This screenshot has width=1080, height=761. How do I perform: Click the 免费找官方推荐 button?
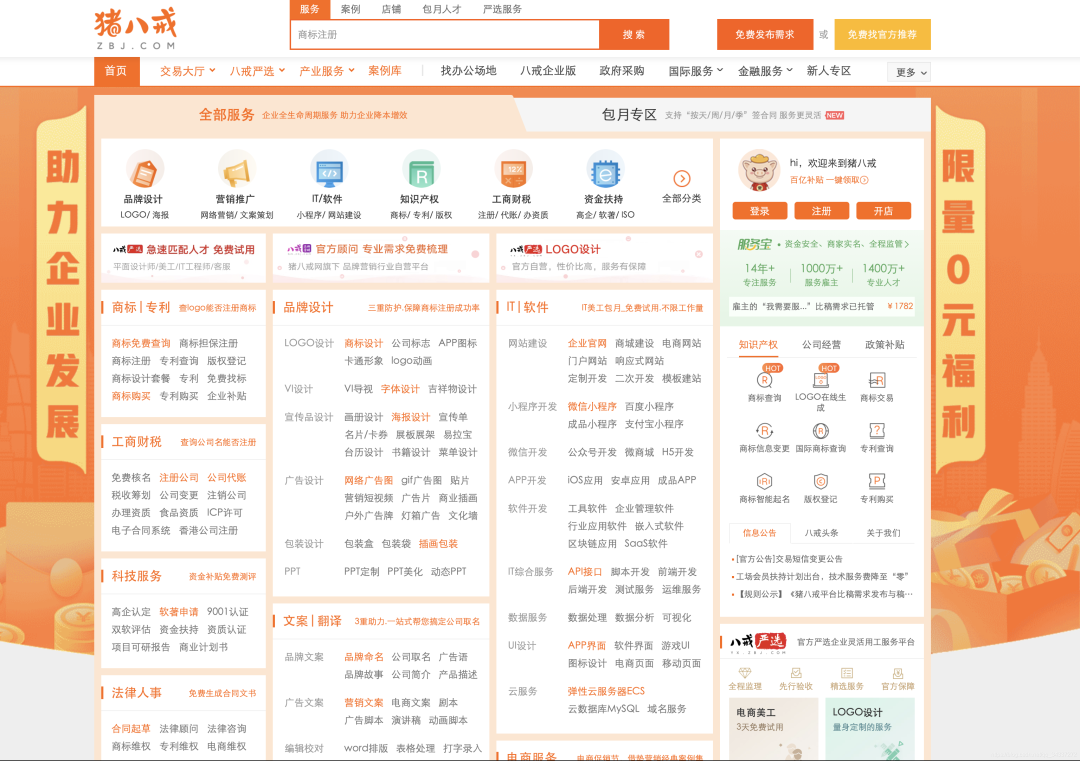(882, 34)
